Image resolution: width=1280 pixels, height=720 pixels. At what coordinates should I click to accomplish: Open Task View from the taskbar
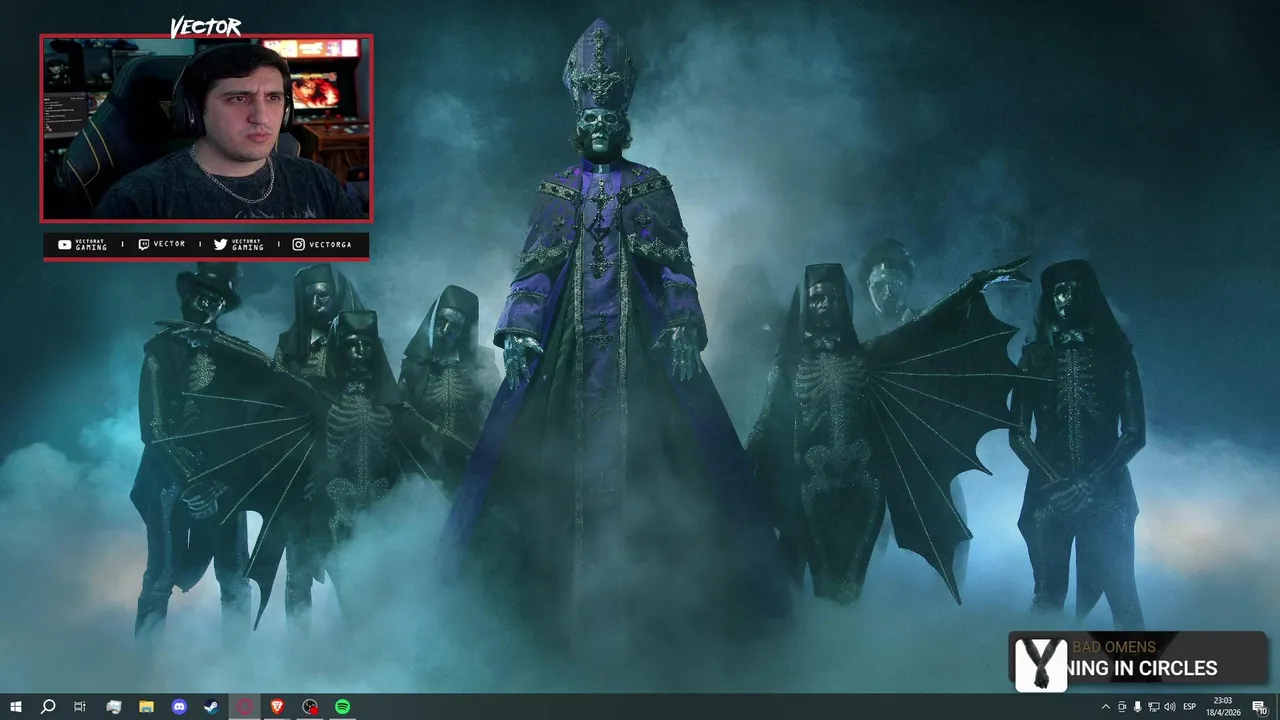(80, 707)
